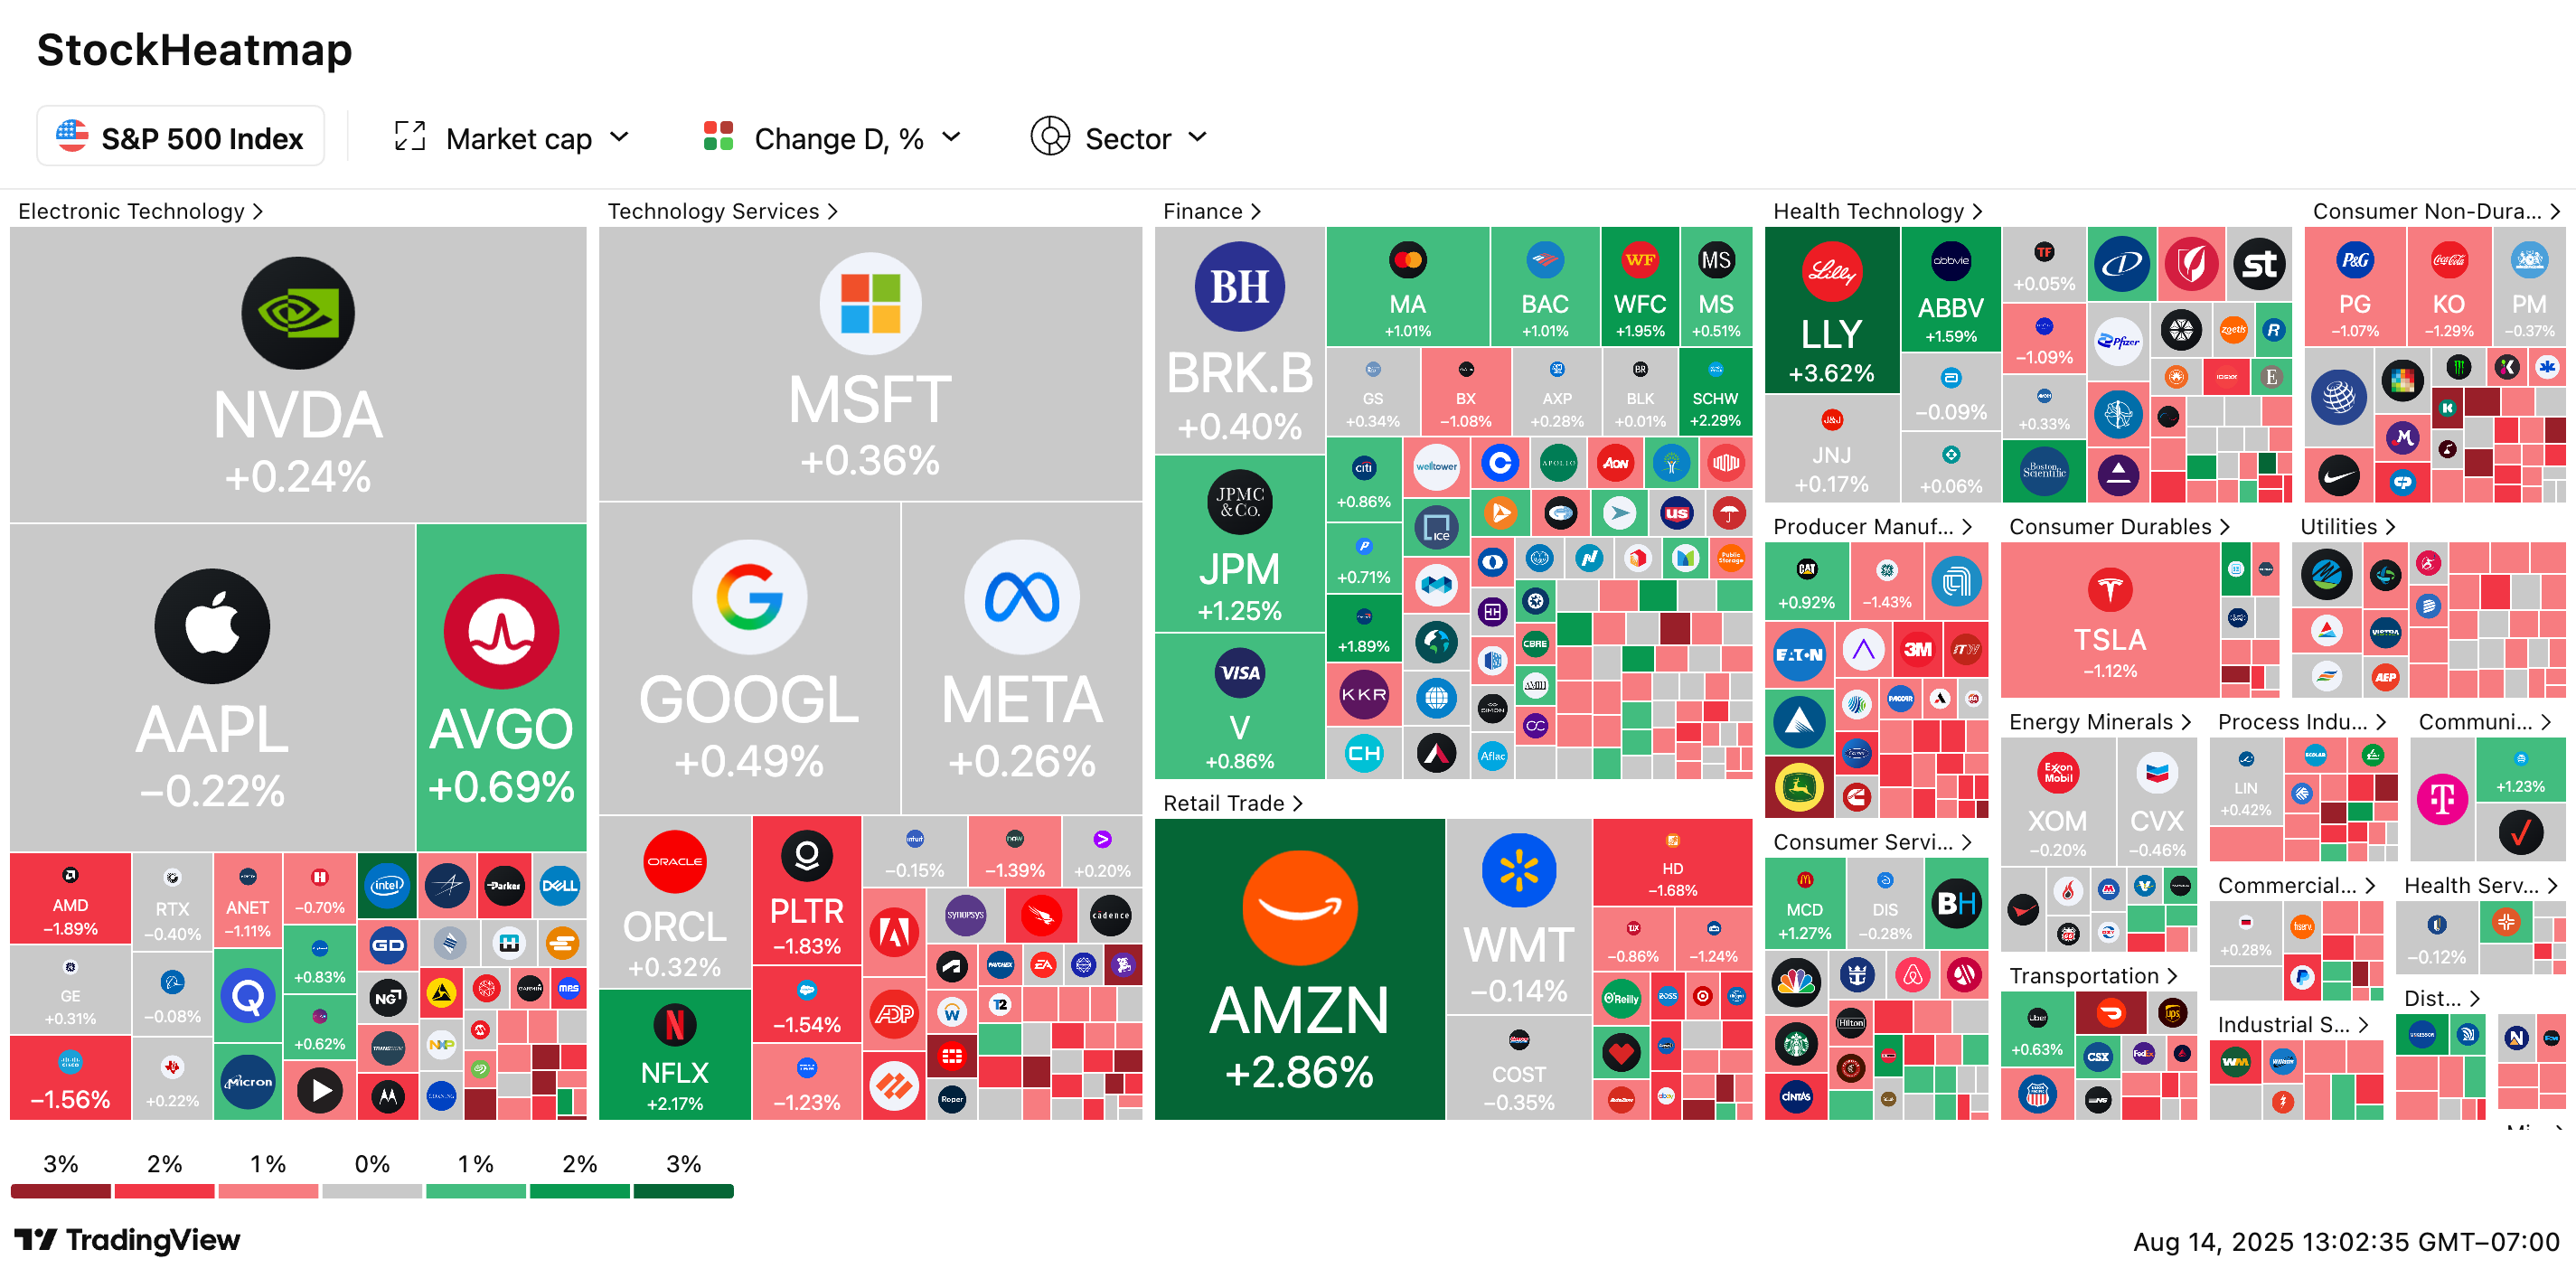This screenshot has height=1278, width=2576.
Task: Click the dark green +3% legend swatch
Action: [x=683, y=1191]
